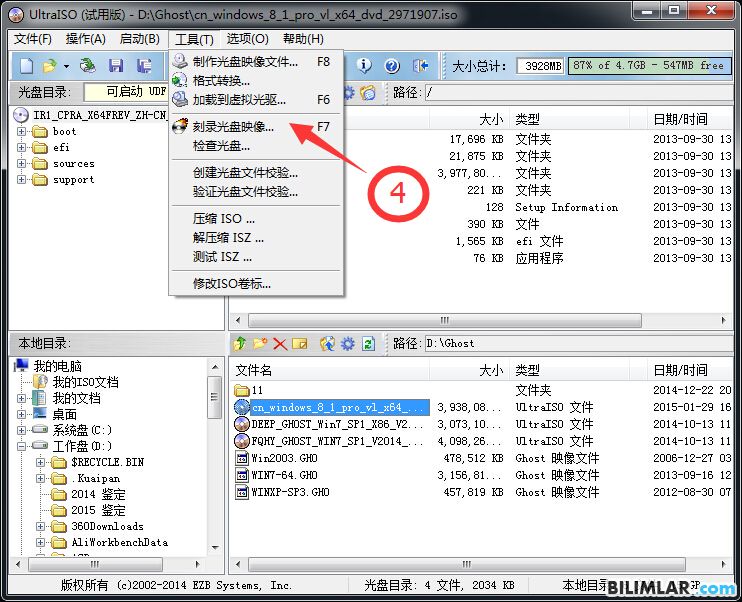
Task: Click the blue gear icon in local toolbar
Action: (348, 344)
